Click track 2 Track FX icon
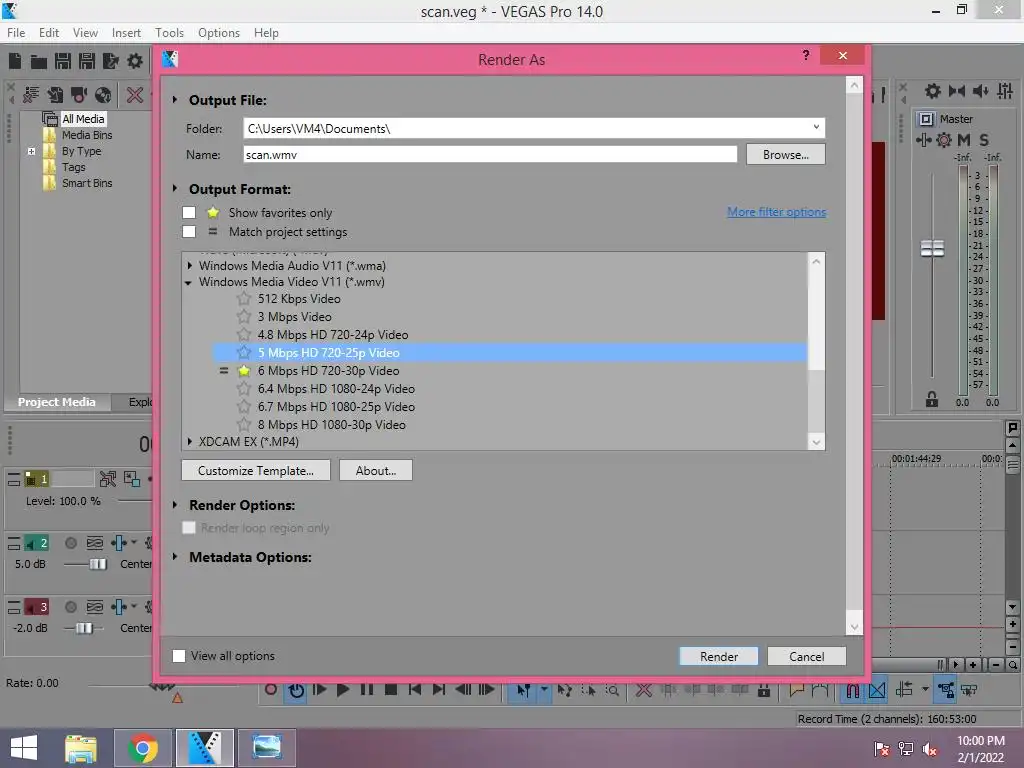 coord(119,543)
